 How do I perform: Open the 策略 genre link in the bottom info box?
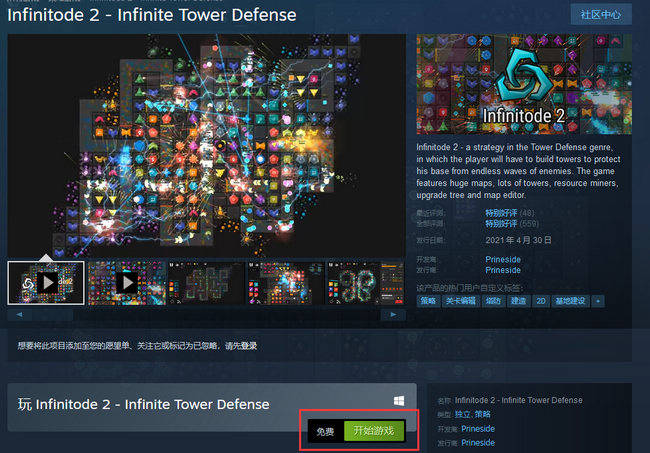pyautogui.click(x=483, y=414)
